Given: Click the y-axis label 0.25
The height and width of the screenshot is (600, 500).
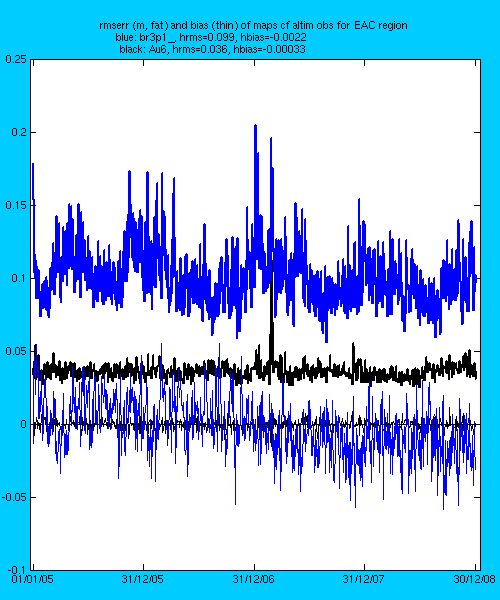Looking at the screenshot, I should 16,59.
